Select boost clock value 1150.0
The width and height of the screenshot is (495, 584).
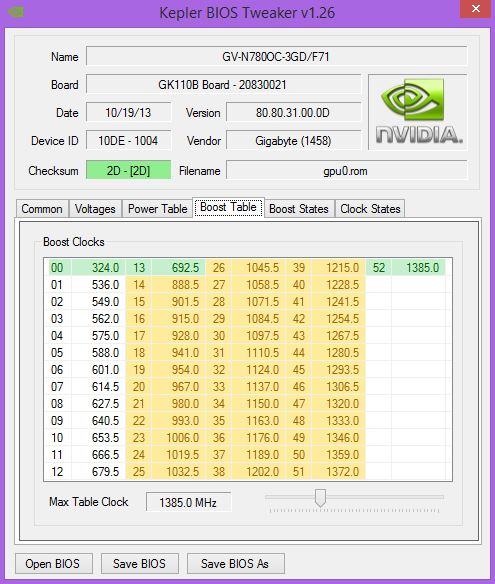click(x=258, y=404)
